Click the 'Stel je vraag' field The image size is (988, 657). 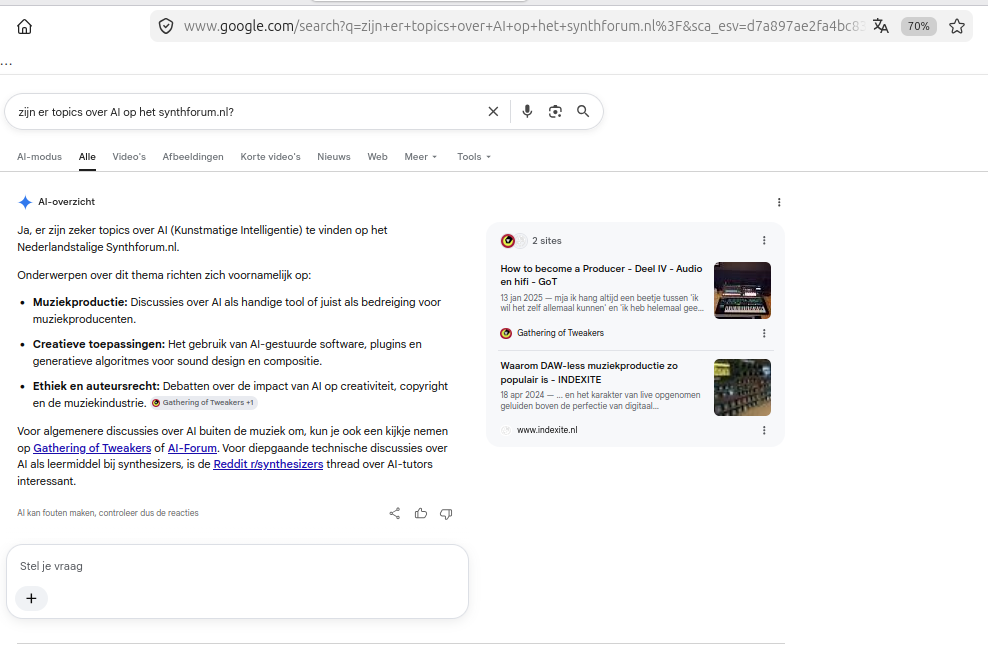[x=237, y=566]
